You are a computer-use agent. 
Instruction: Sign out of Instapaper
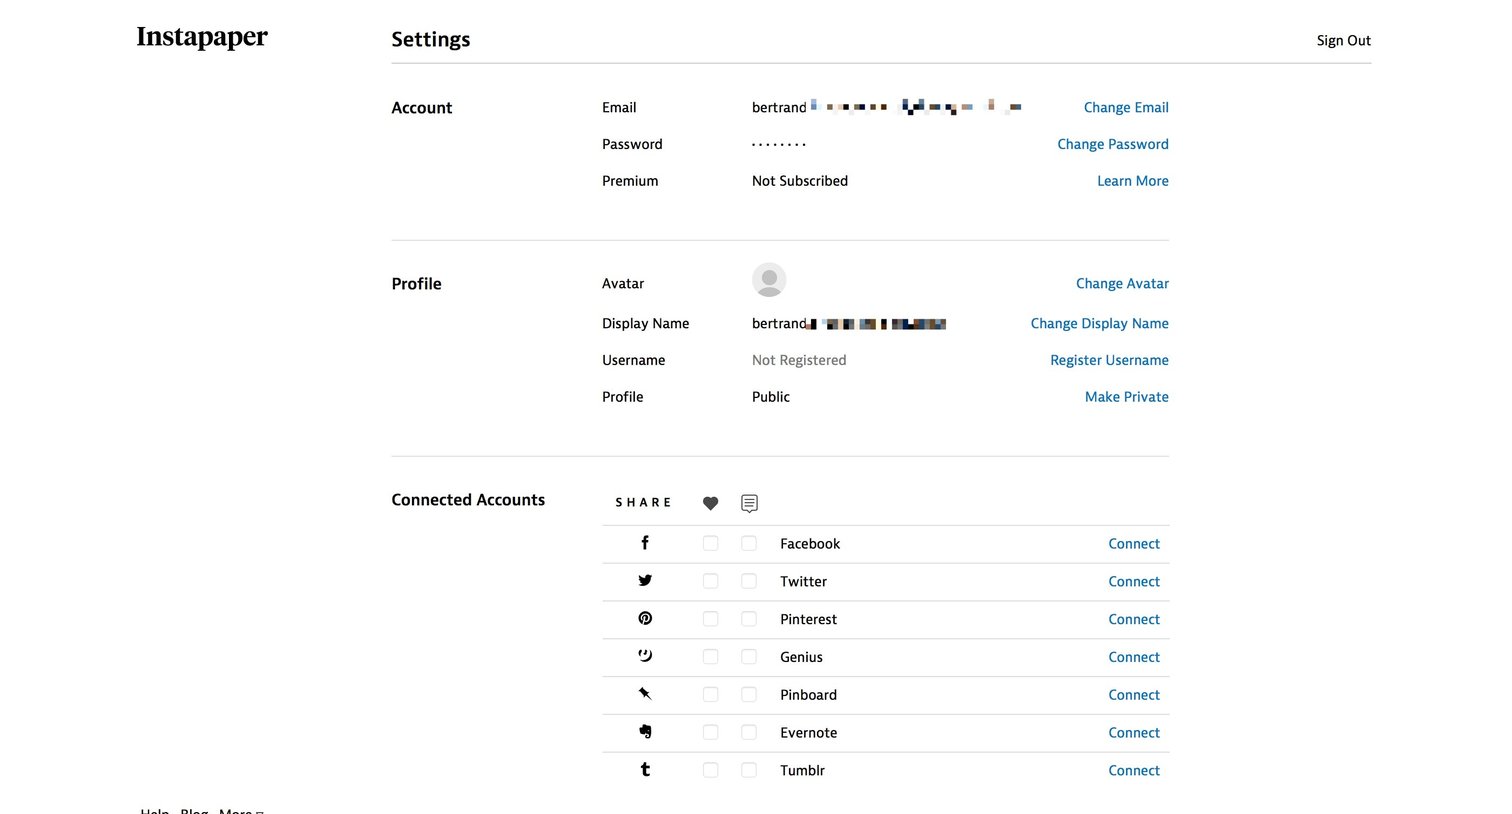(1343, 41)
